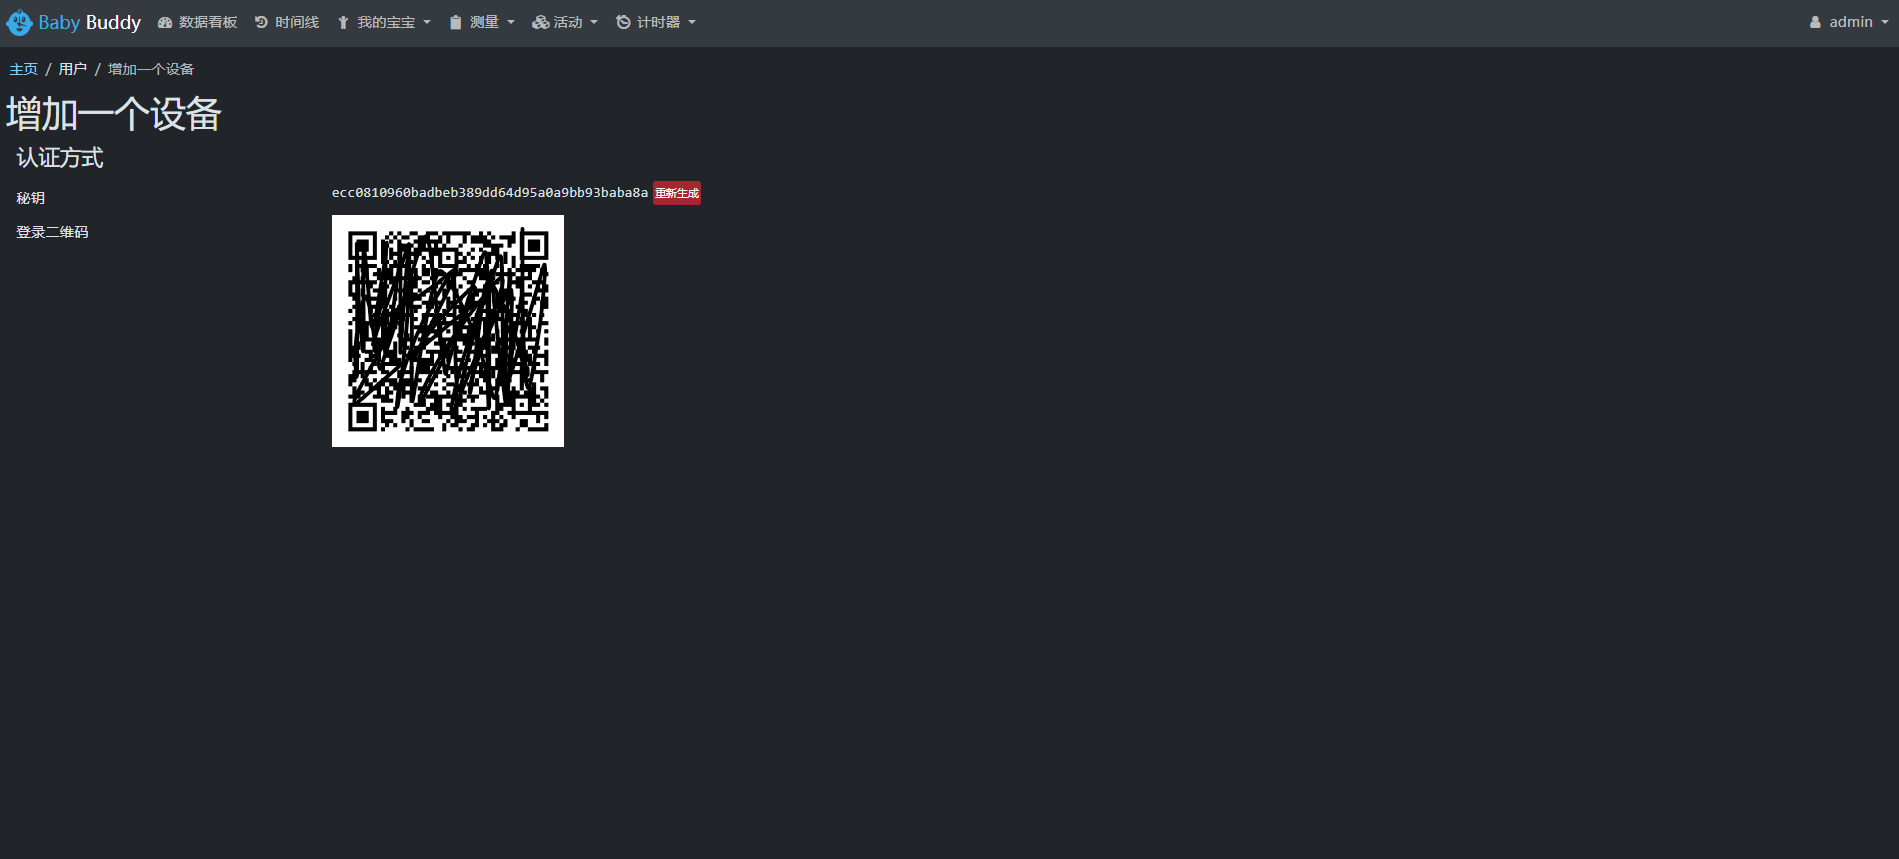
Task: Click the timeline history icon beside 时间线
Action: [x=261, y=23]
